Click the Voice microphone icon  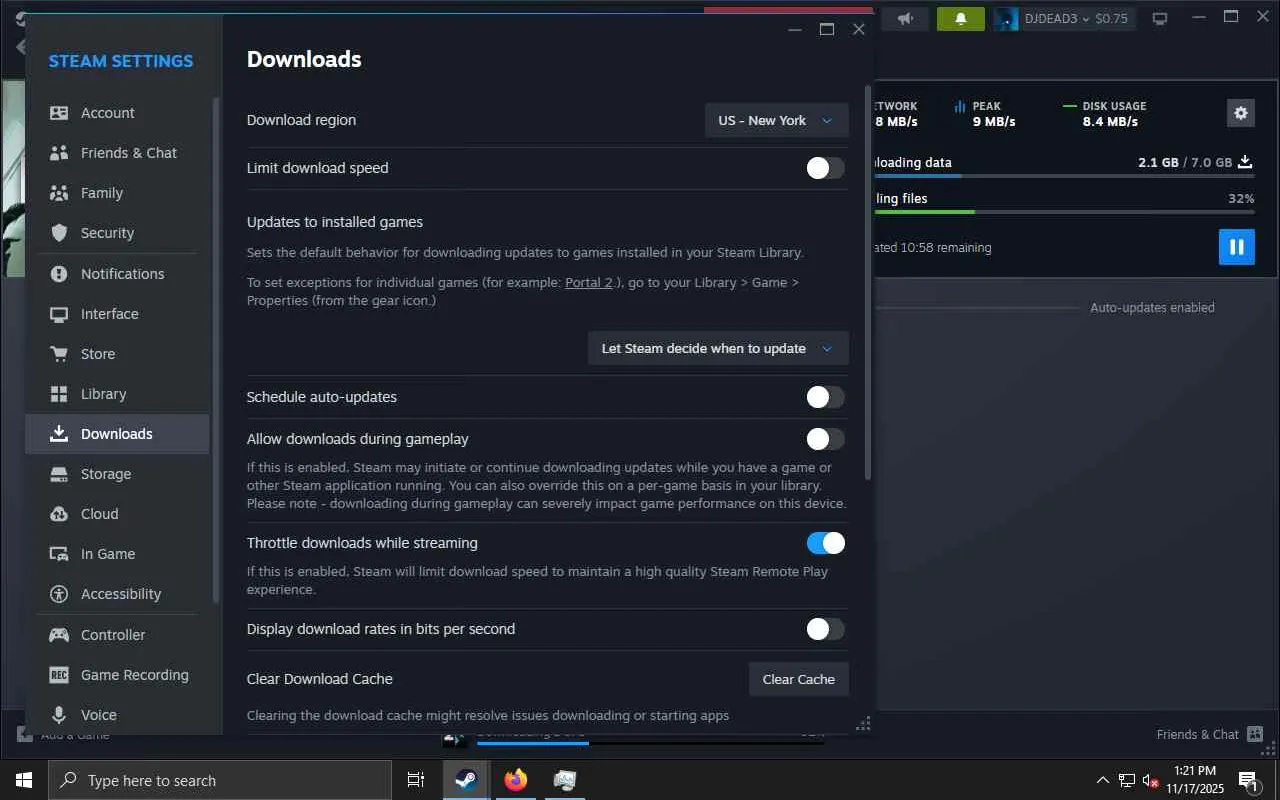pyautogui.click(x=59, y=715)
